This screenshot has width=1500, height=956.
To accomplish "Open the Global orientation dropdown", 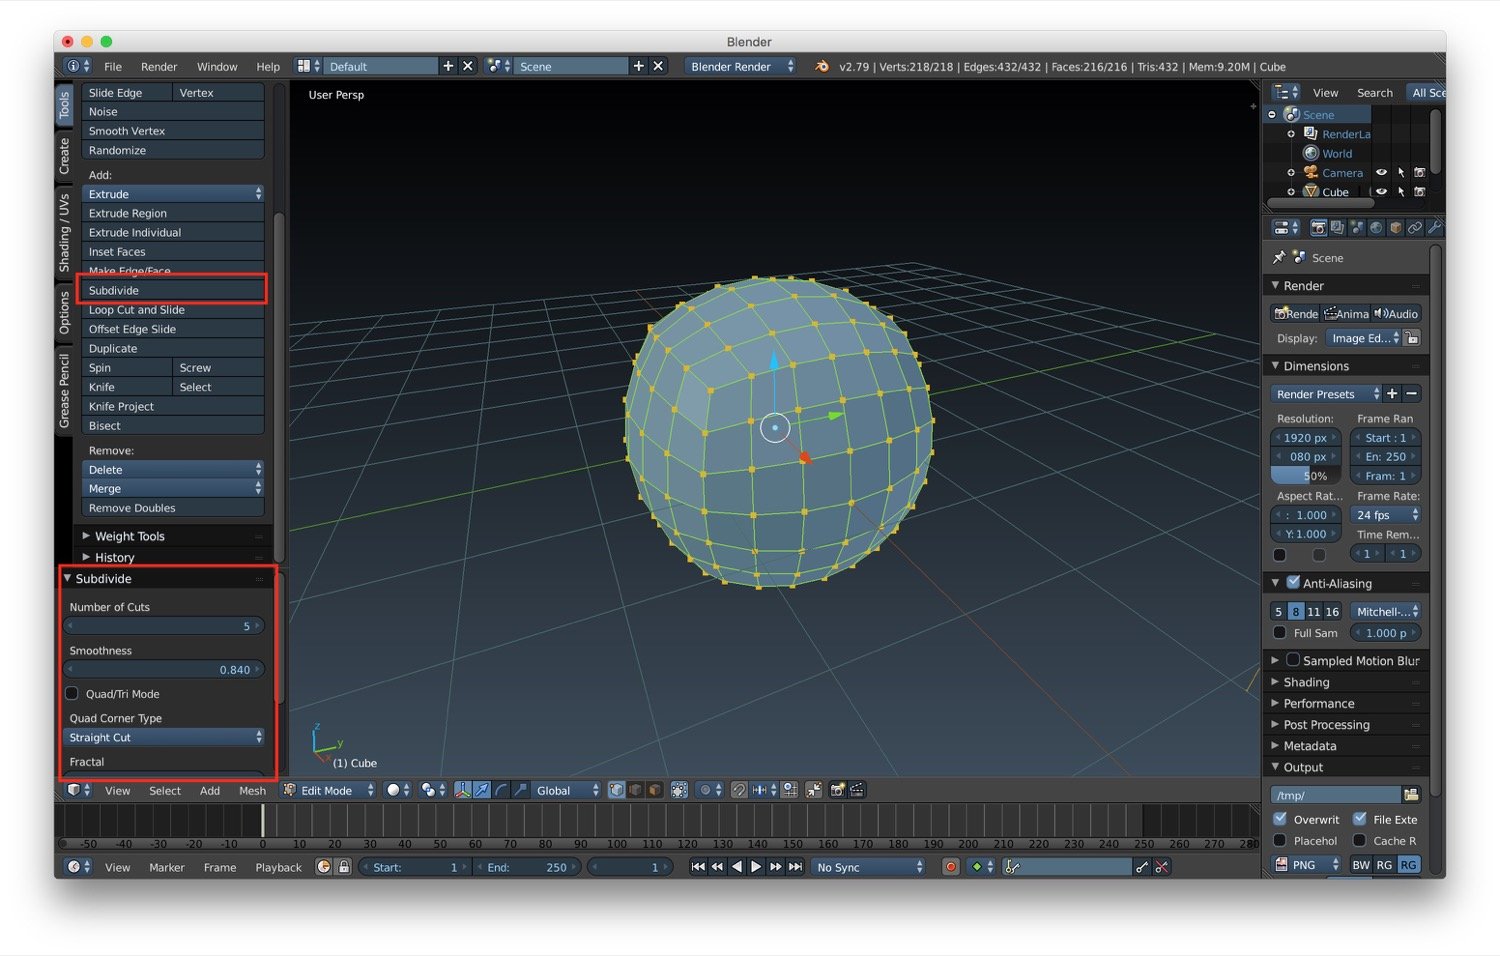I will click(566, 790).
